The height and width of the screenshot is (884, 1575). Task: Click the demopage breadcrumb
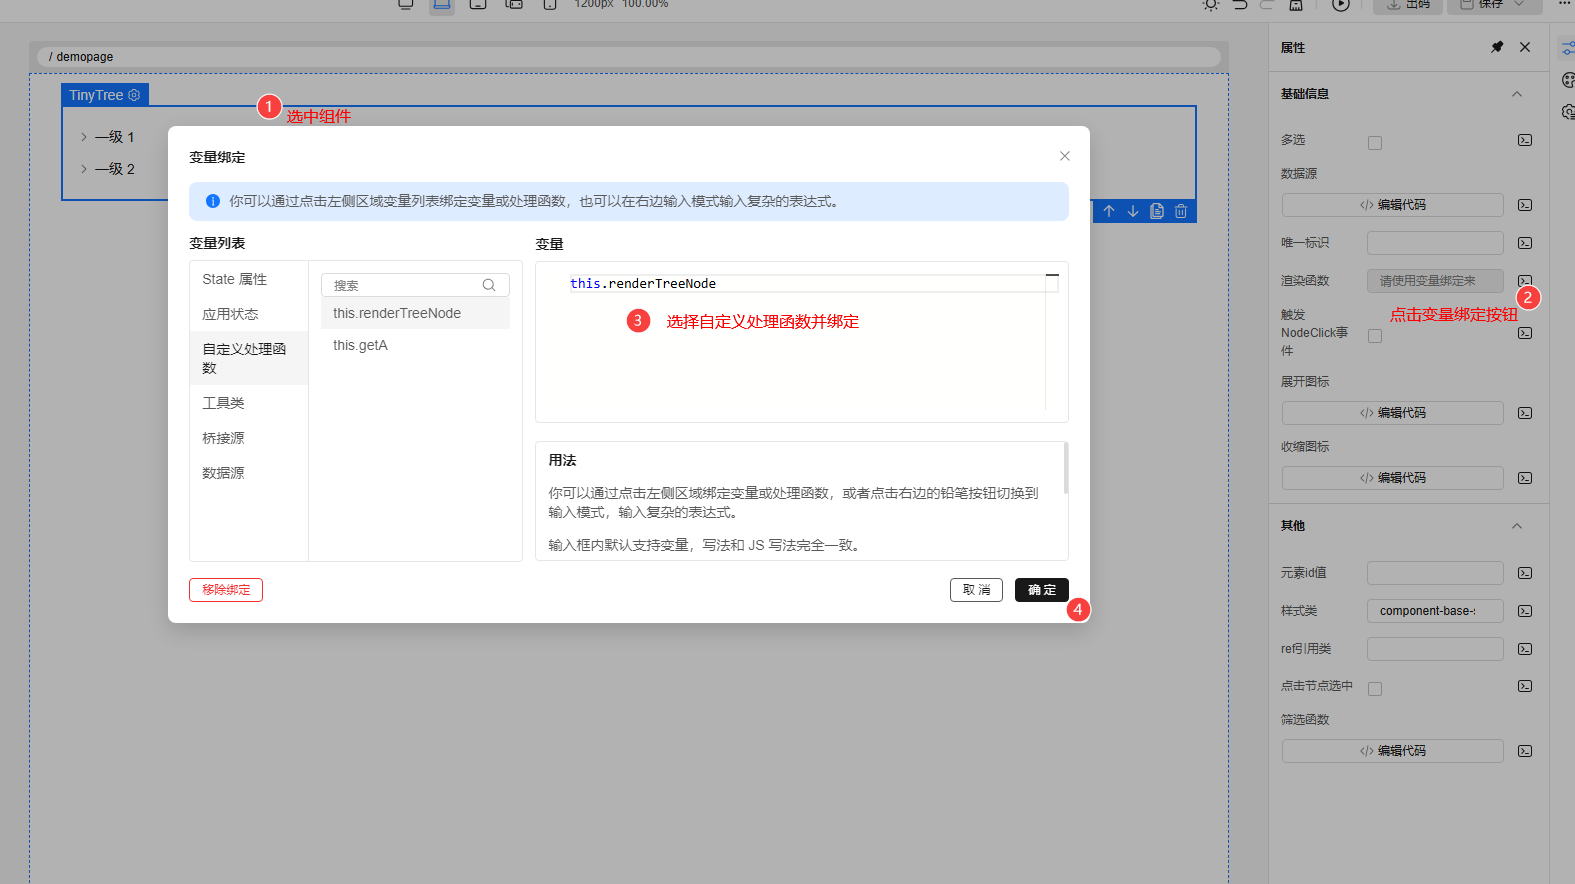coord(84,57)
